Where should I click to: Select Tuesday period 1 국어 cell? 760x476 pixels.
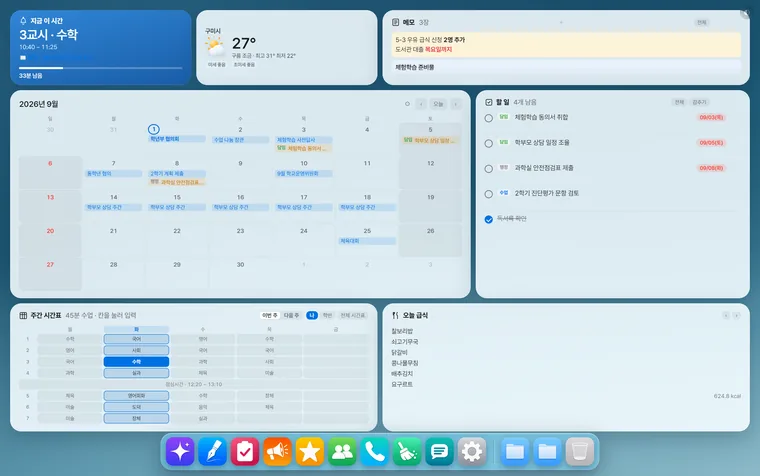[x=136, y=339]
